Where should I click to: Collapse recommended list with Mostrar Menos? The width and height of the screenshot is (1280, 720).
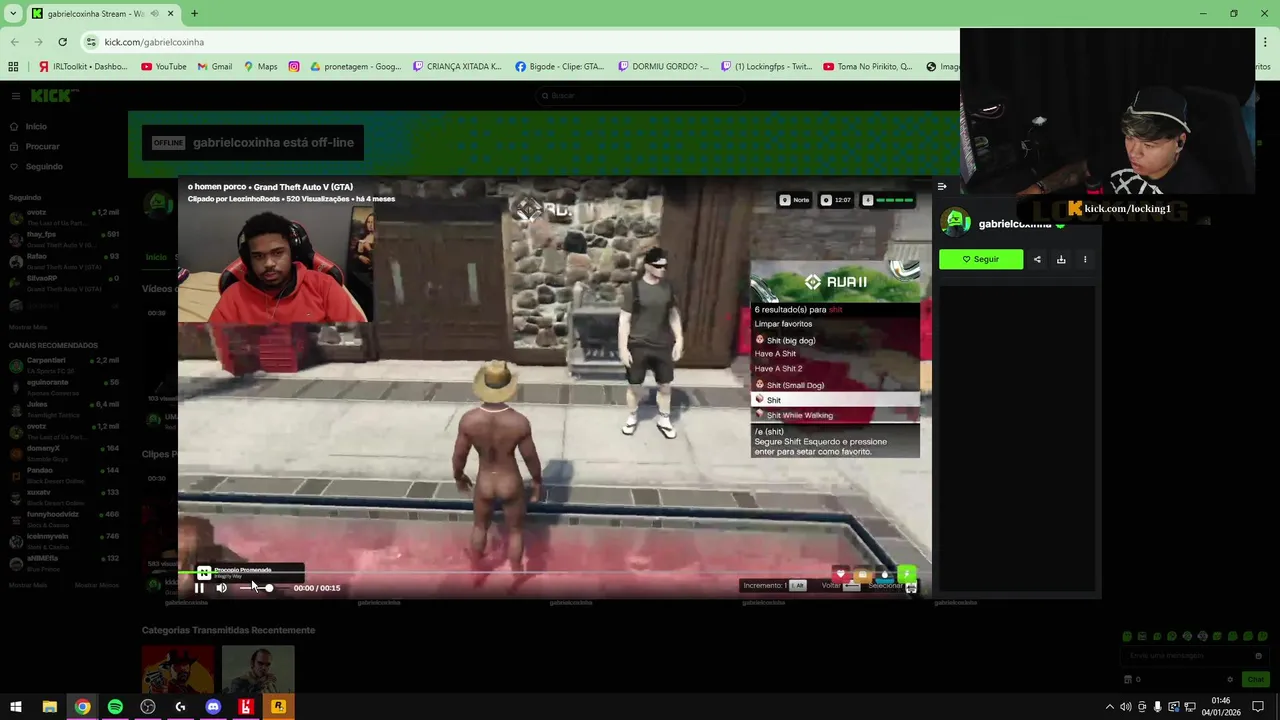click(x=97, y=585)
